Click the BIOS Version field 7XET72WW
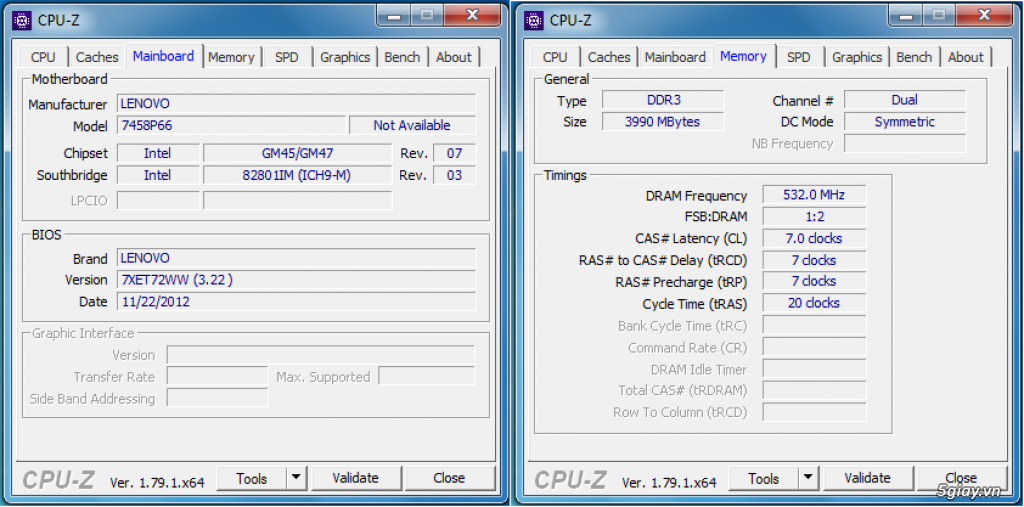This screenshot has height=507, width=1024. tap(296, 280)
